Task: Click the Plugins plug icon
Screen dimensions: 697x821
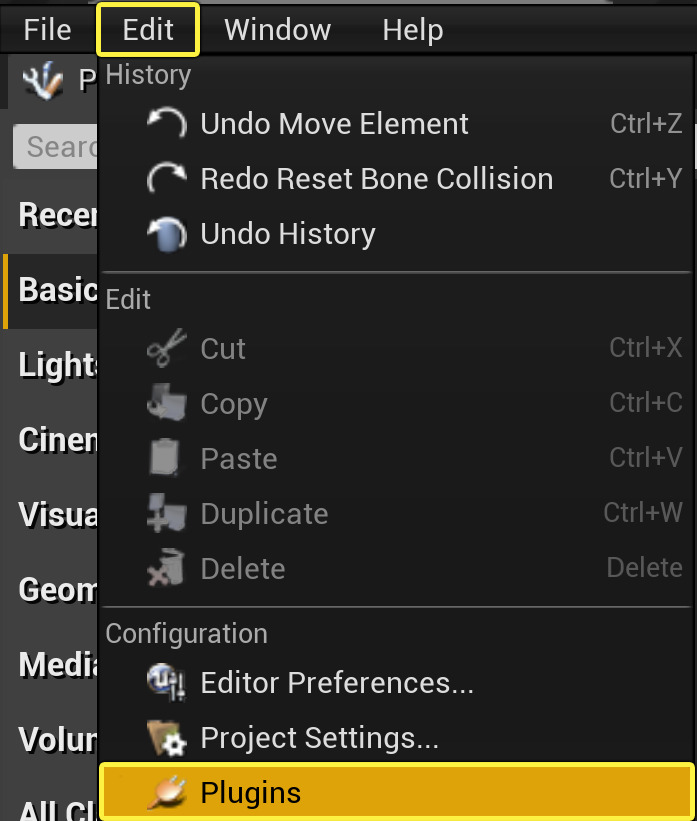Action: tap(166, 791)
